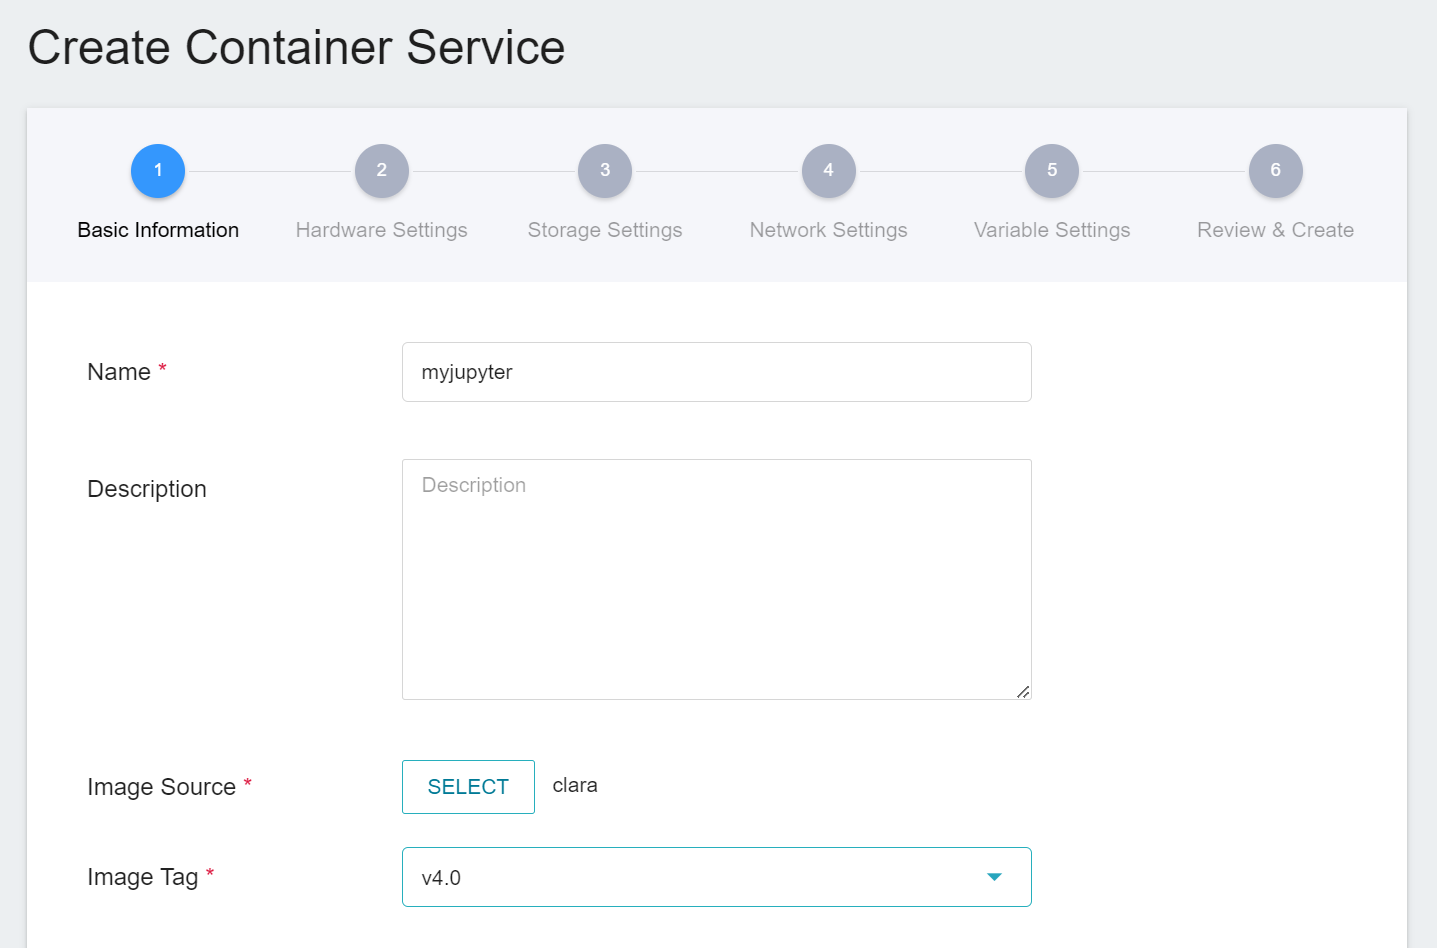Open the Image Tag v4.0 dropdown

(x=700, y=877)
